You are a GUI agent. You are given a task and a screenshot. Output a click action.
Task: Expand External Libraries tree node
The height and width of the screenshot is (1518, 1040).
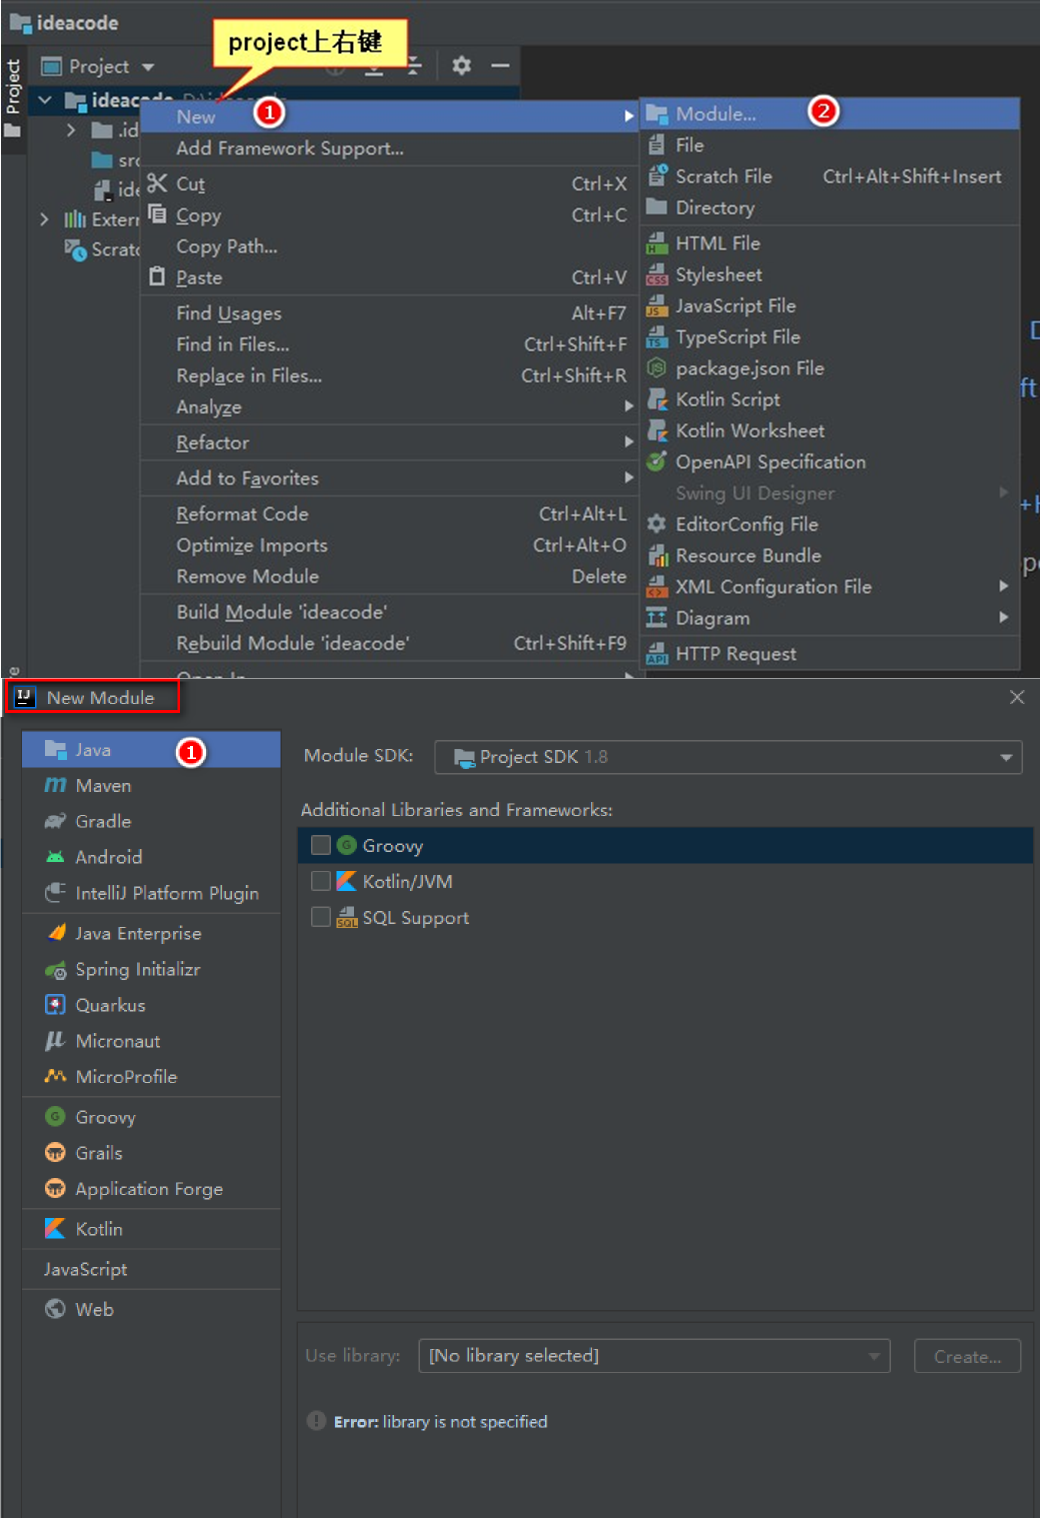pos(44,219)
